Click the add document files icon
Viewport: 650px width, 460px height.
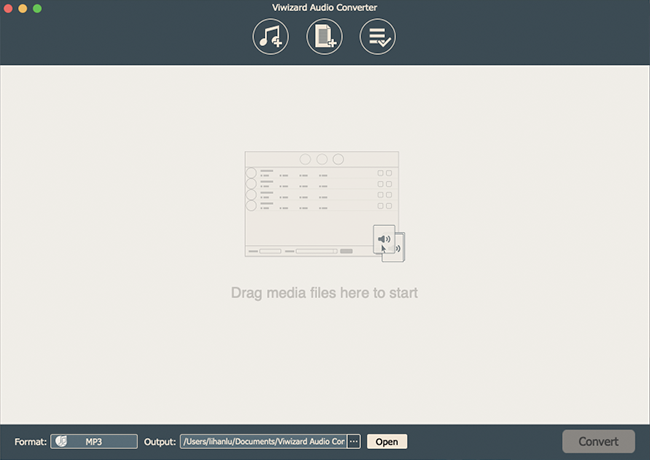coord(325,37)
